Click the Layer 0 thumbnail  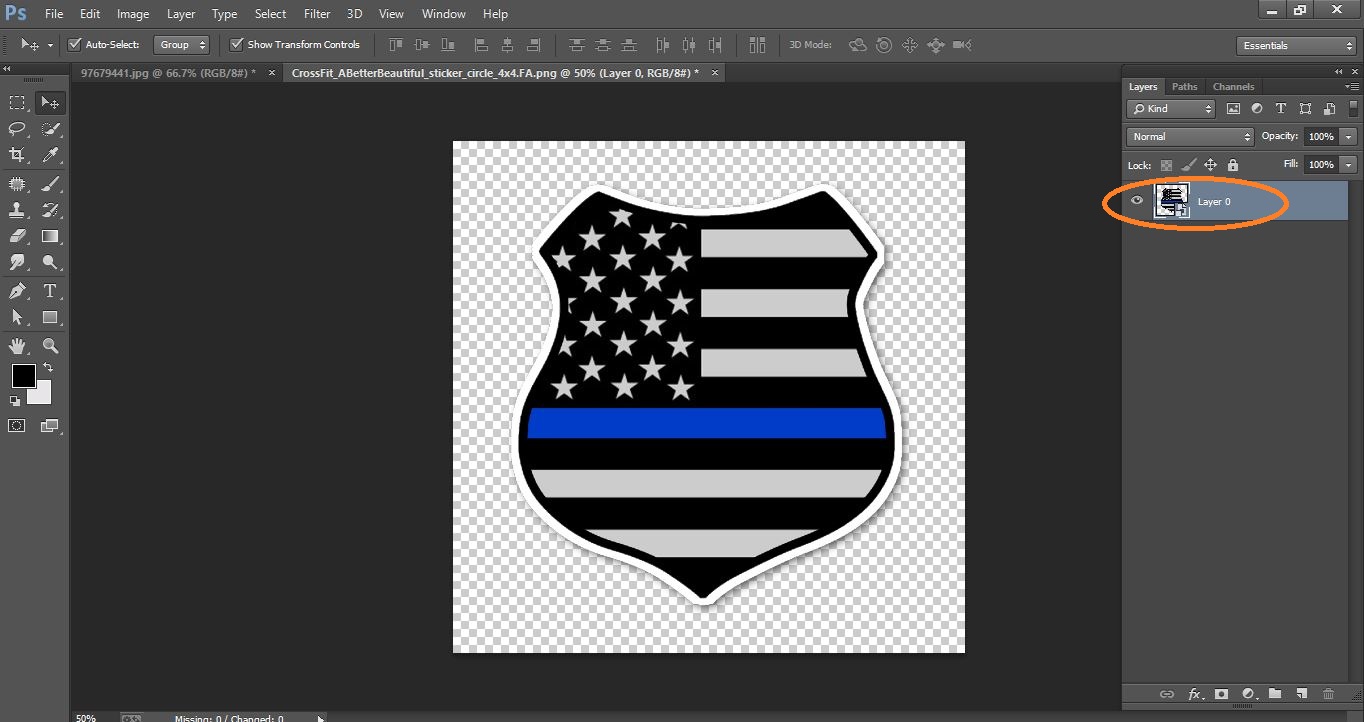(1171, 201)
